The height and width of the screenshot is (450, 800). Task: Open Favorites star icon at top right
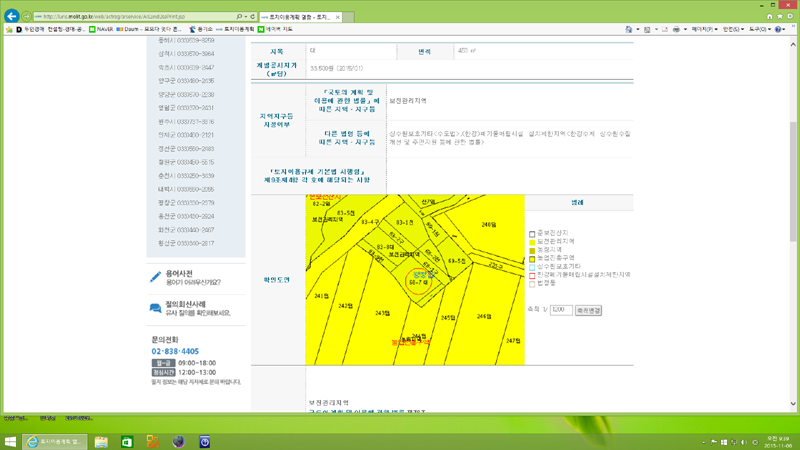(780, 17)
